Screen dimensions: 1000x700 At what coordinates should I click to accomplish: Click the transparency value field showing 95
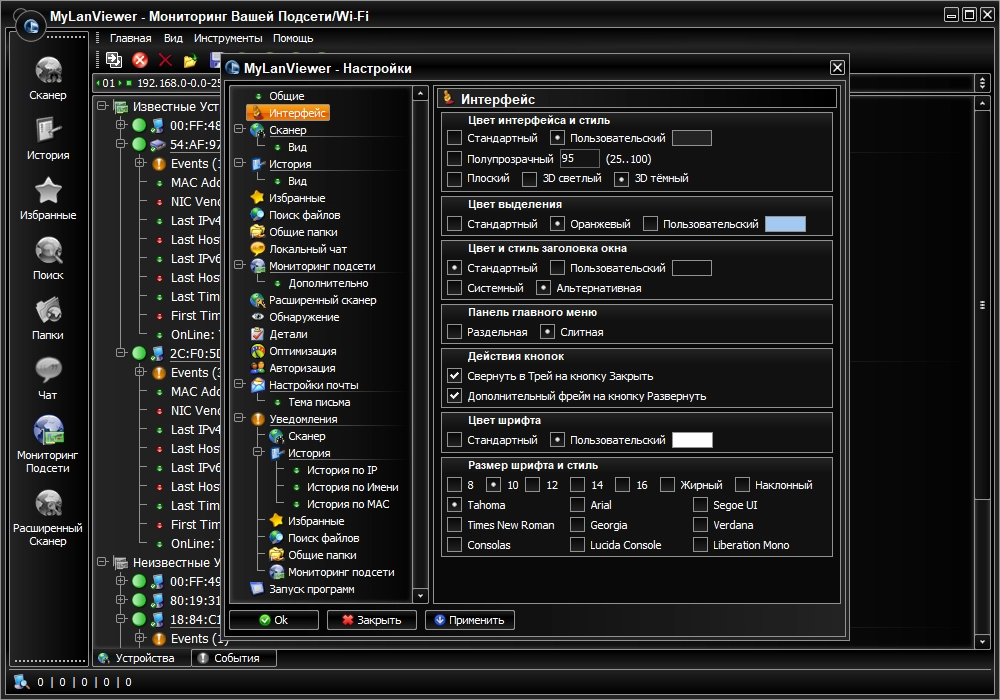[579, 159]
